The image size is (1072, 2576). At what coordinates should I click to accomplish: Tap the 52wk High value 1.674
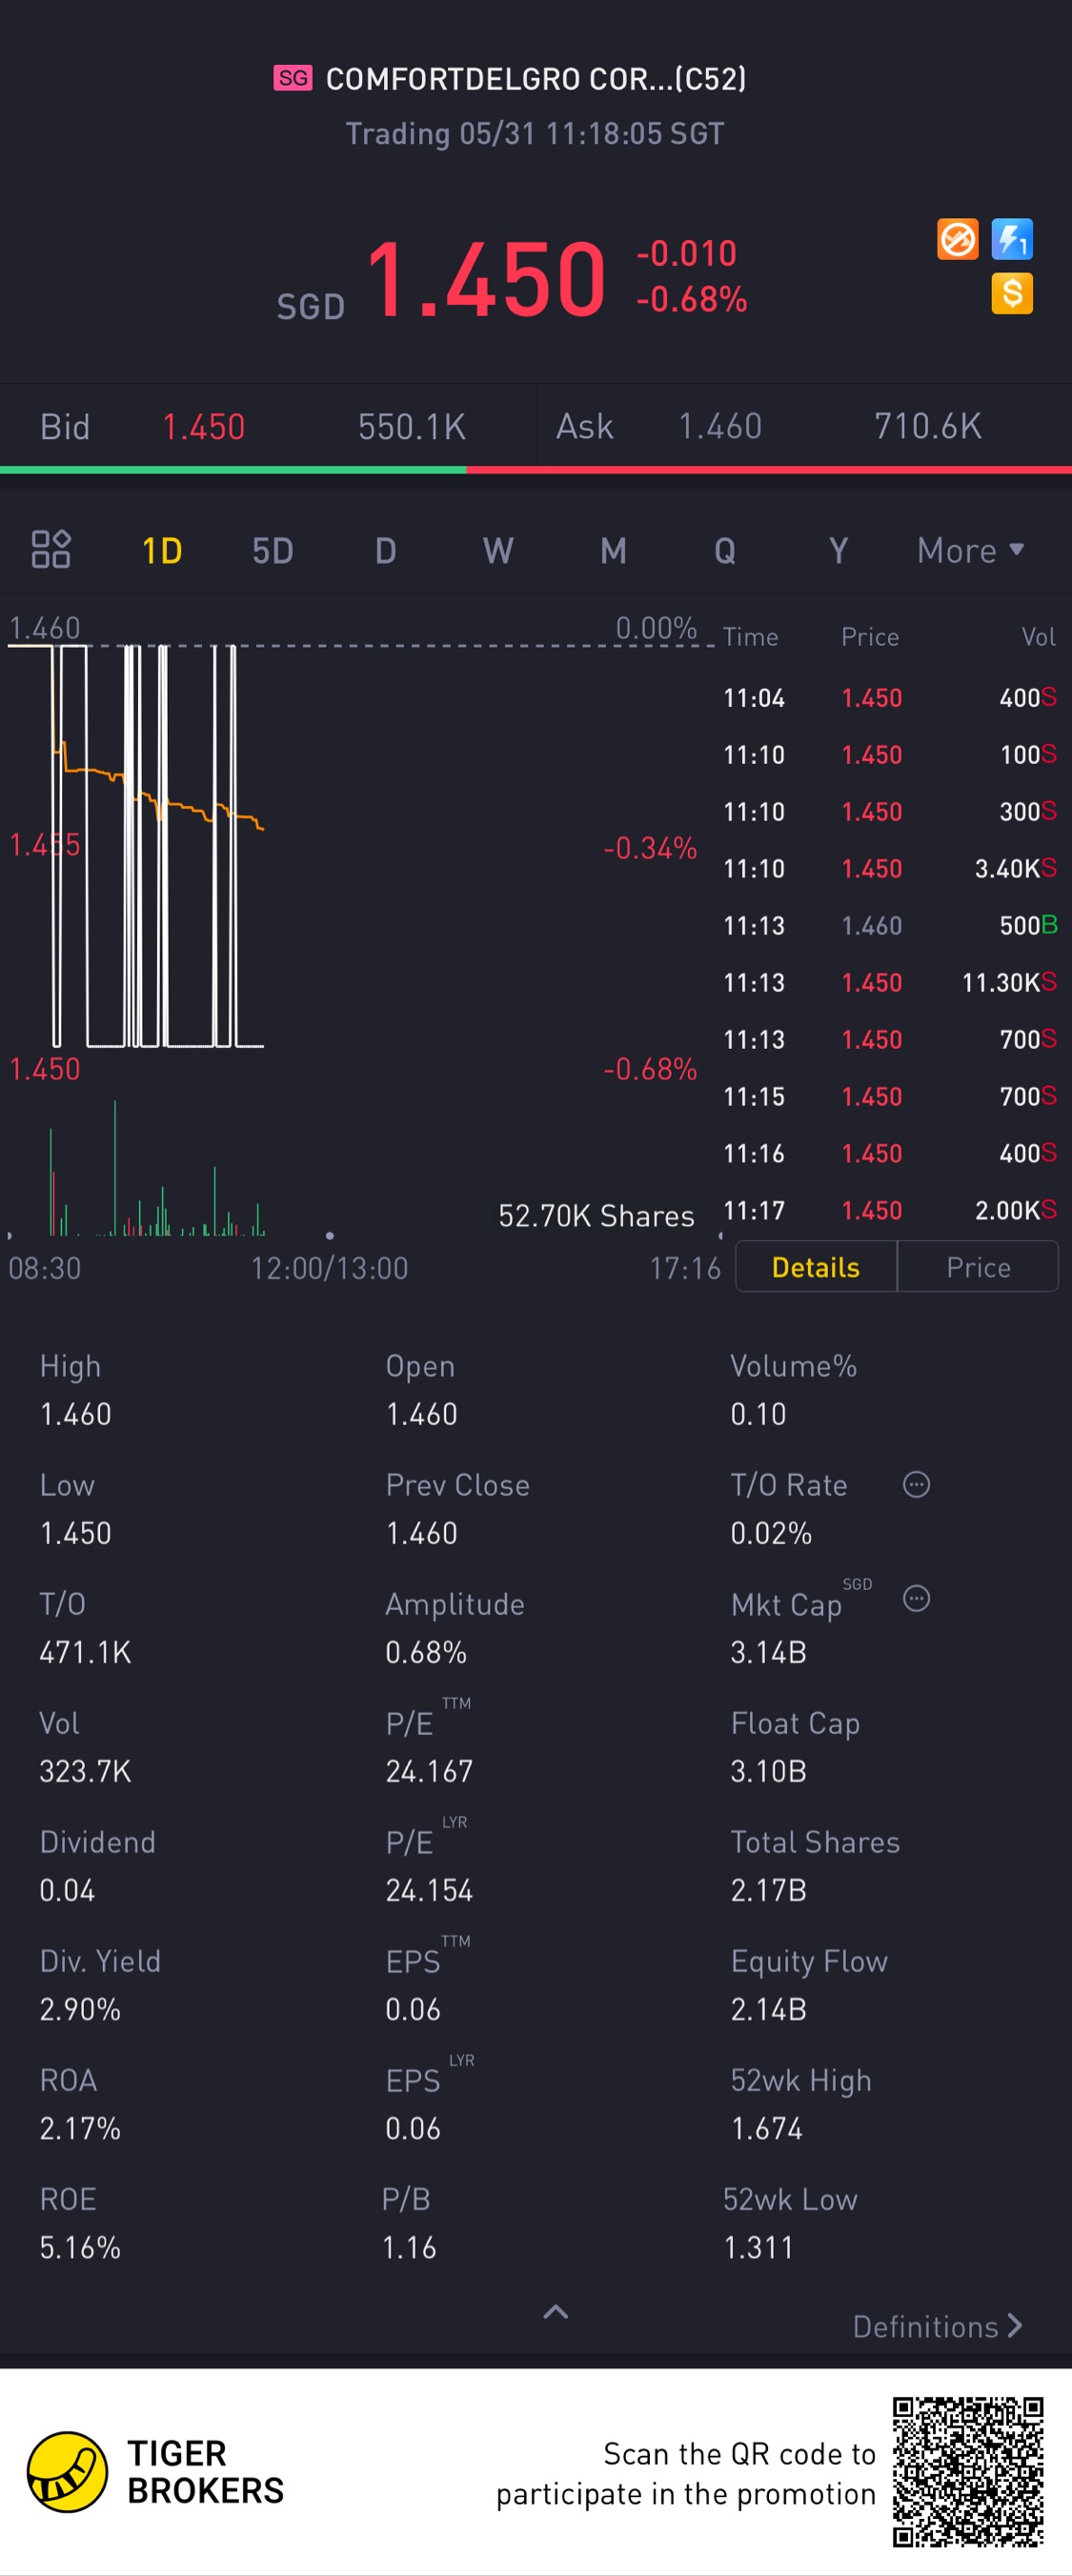[x=766, y=2128]
